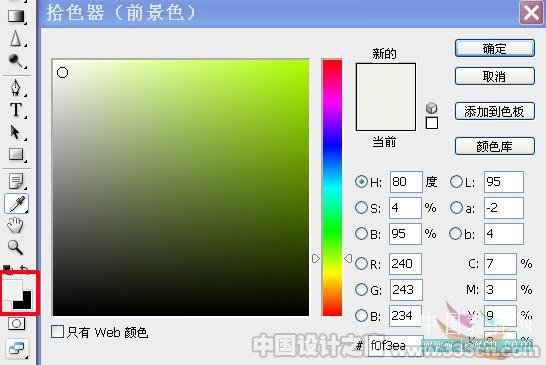The image size is (546, 365).
Task: Click the 确定 button
Action: (494, 48)
